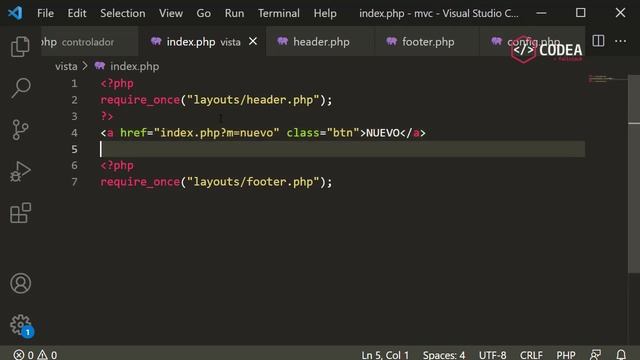The height and width of the screenshot is (360, 640).
Task: Open the Selection menu
Action: [x=122, y=13]
